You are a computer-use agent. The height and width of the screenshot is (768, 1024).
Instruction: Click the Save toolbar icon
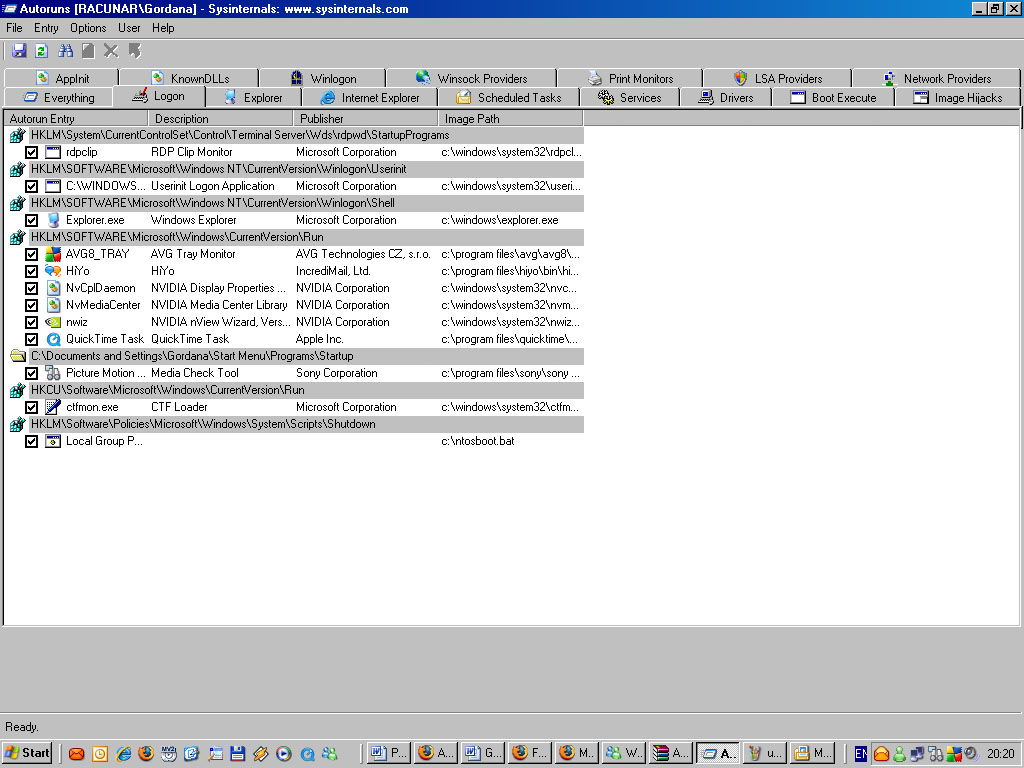19,51
